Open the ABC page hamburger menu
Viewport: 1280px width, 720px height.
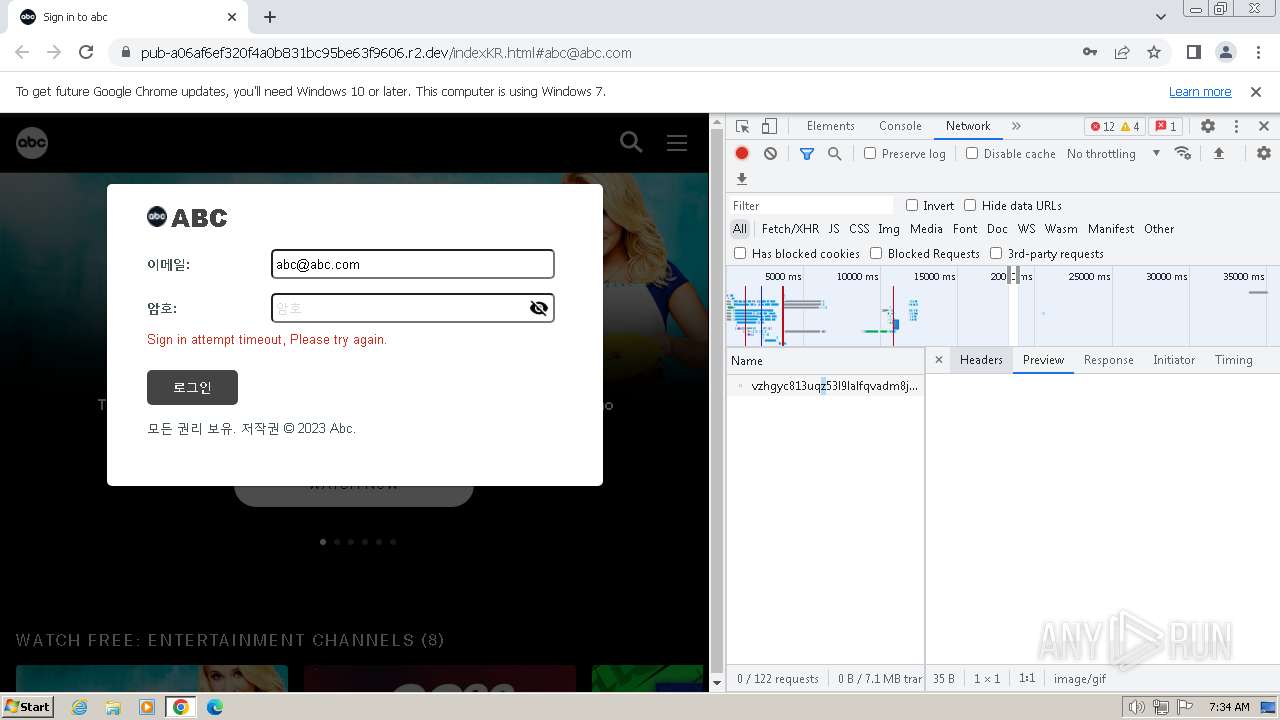coord(677,142)
